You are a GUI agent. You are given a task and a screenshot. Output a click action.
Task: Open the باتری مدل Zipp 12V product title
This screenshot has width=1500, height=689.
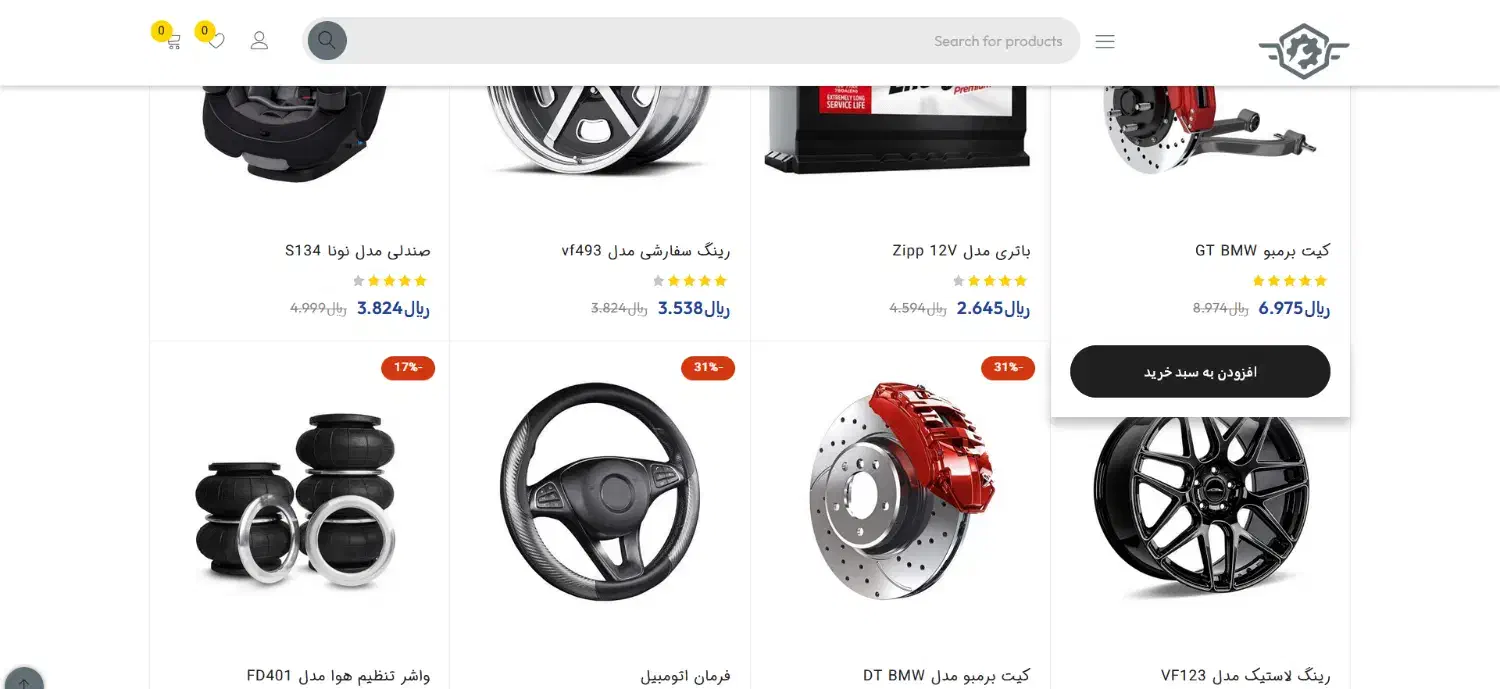(961, 250)
